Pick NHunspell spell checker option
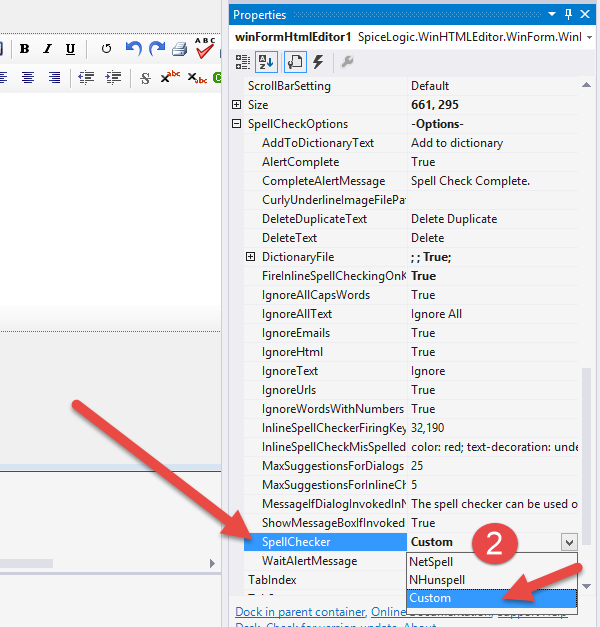 pos(437,579)
